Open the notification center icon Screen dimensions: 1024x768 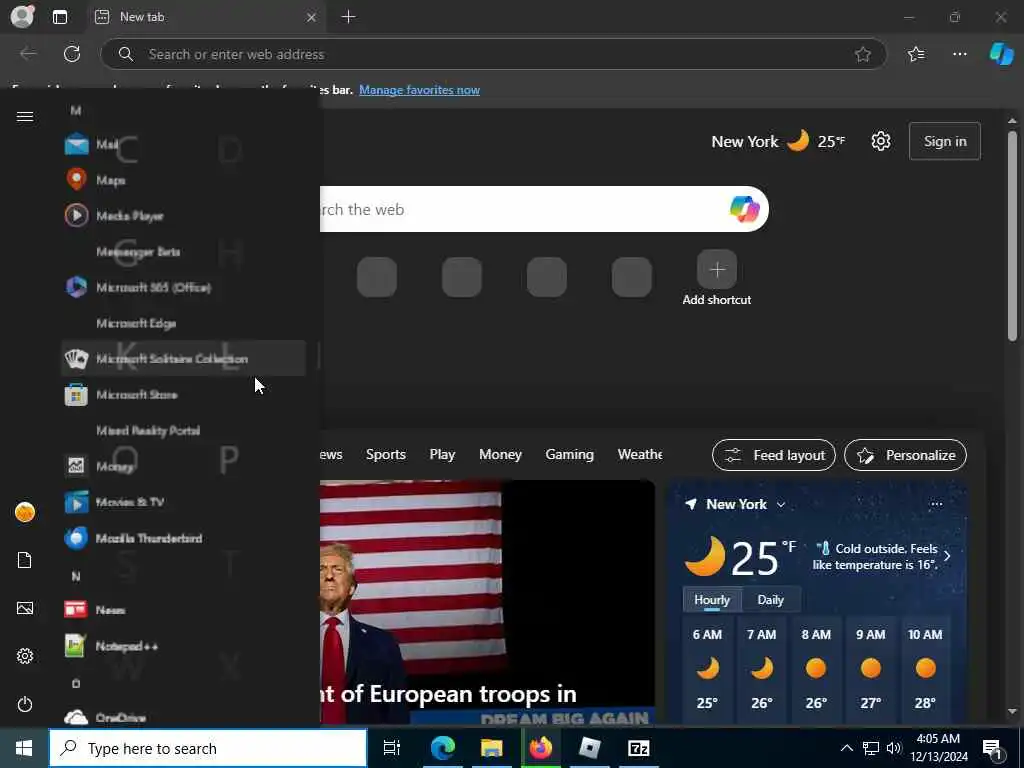click(x=991, y=748)
